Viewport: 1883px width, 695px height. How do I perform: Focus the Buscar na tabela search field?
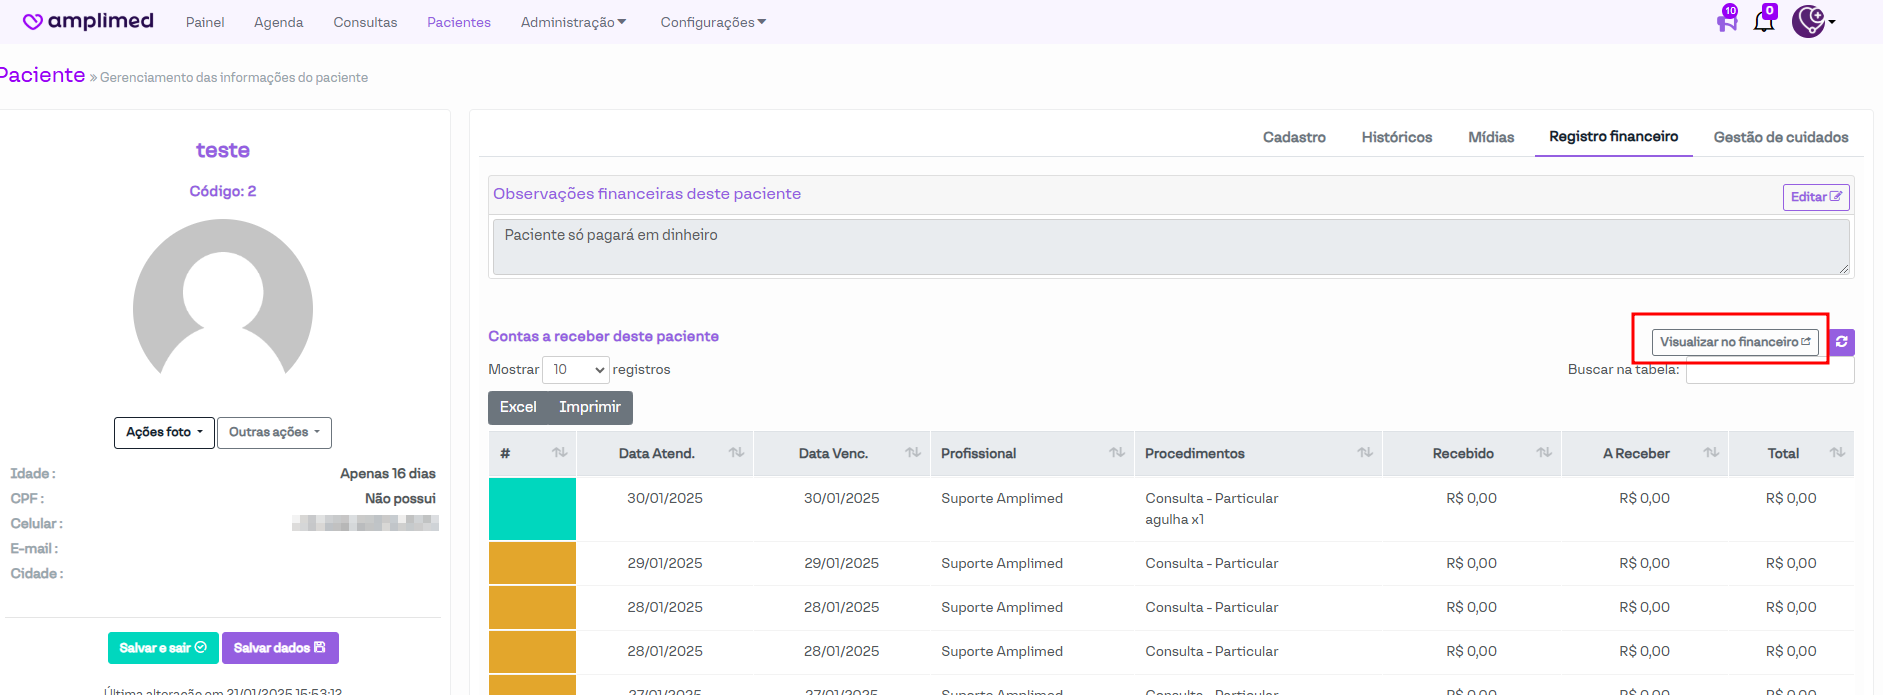coord(1770,371)
